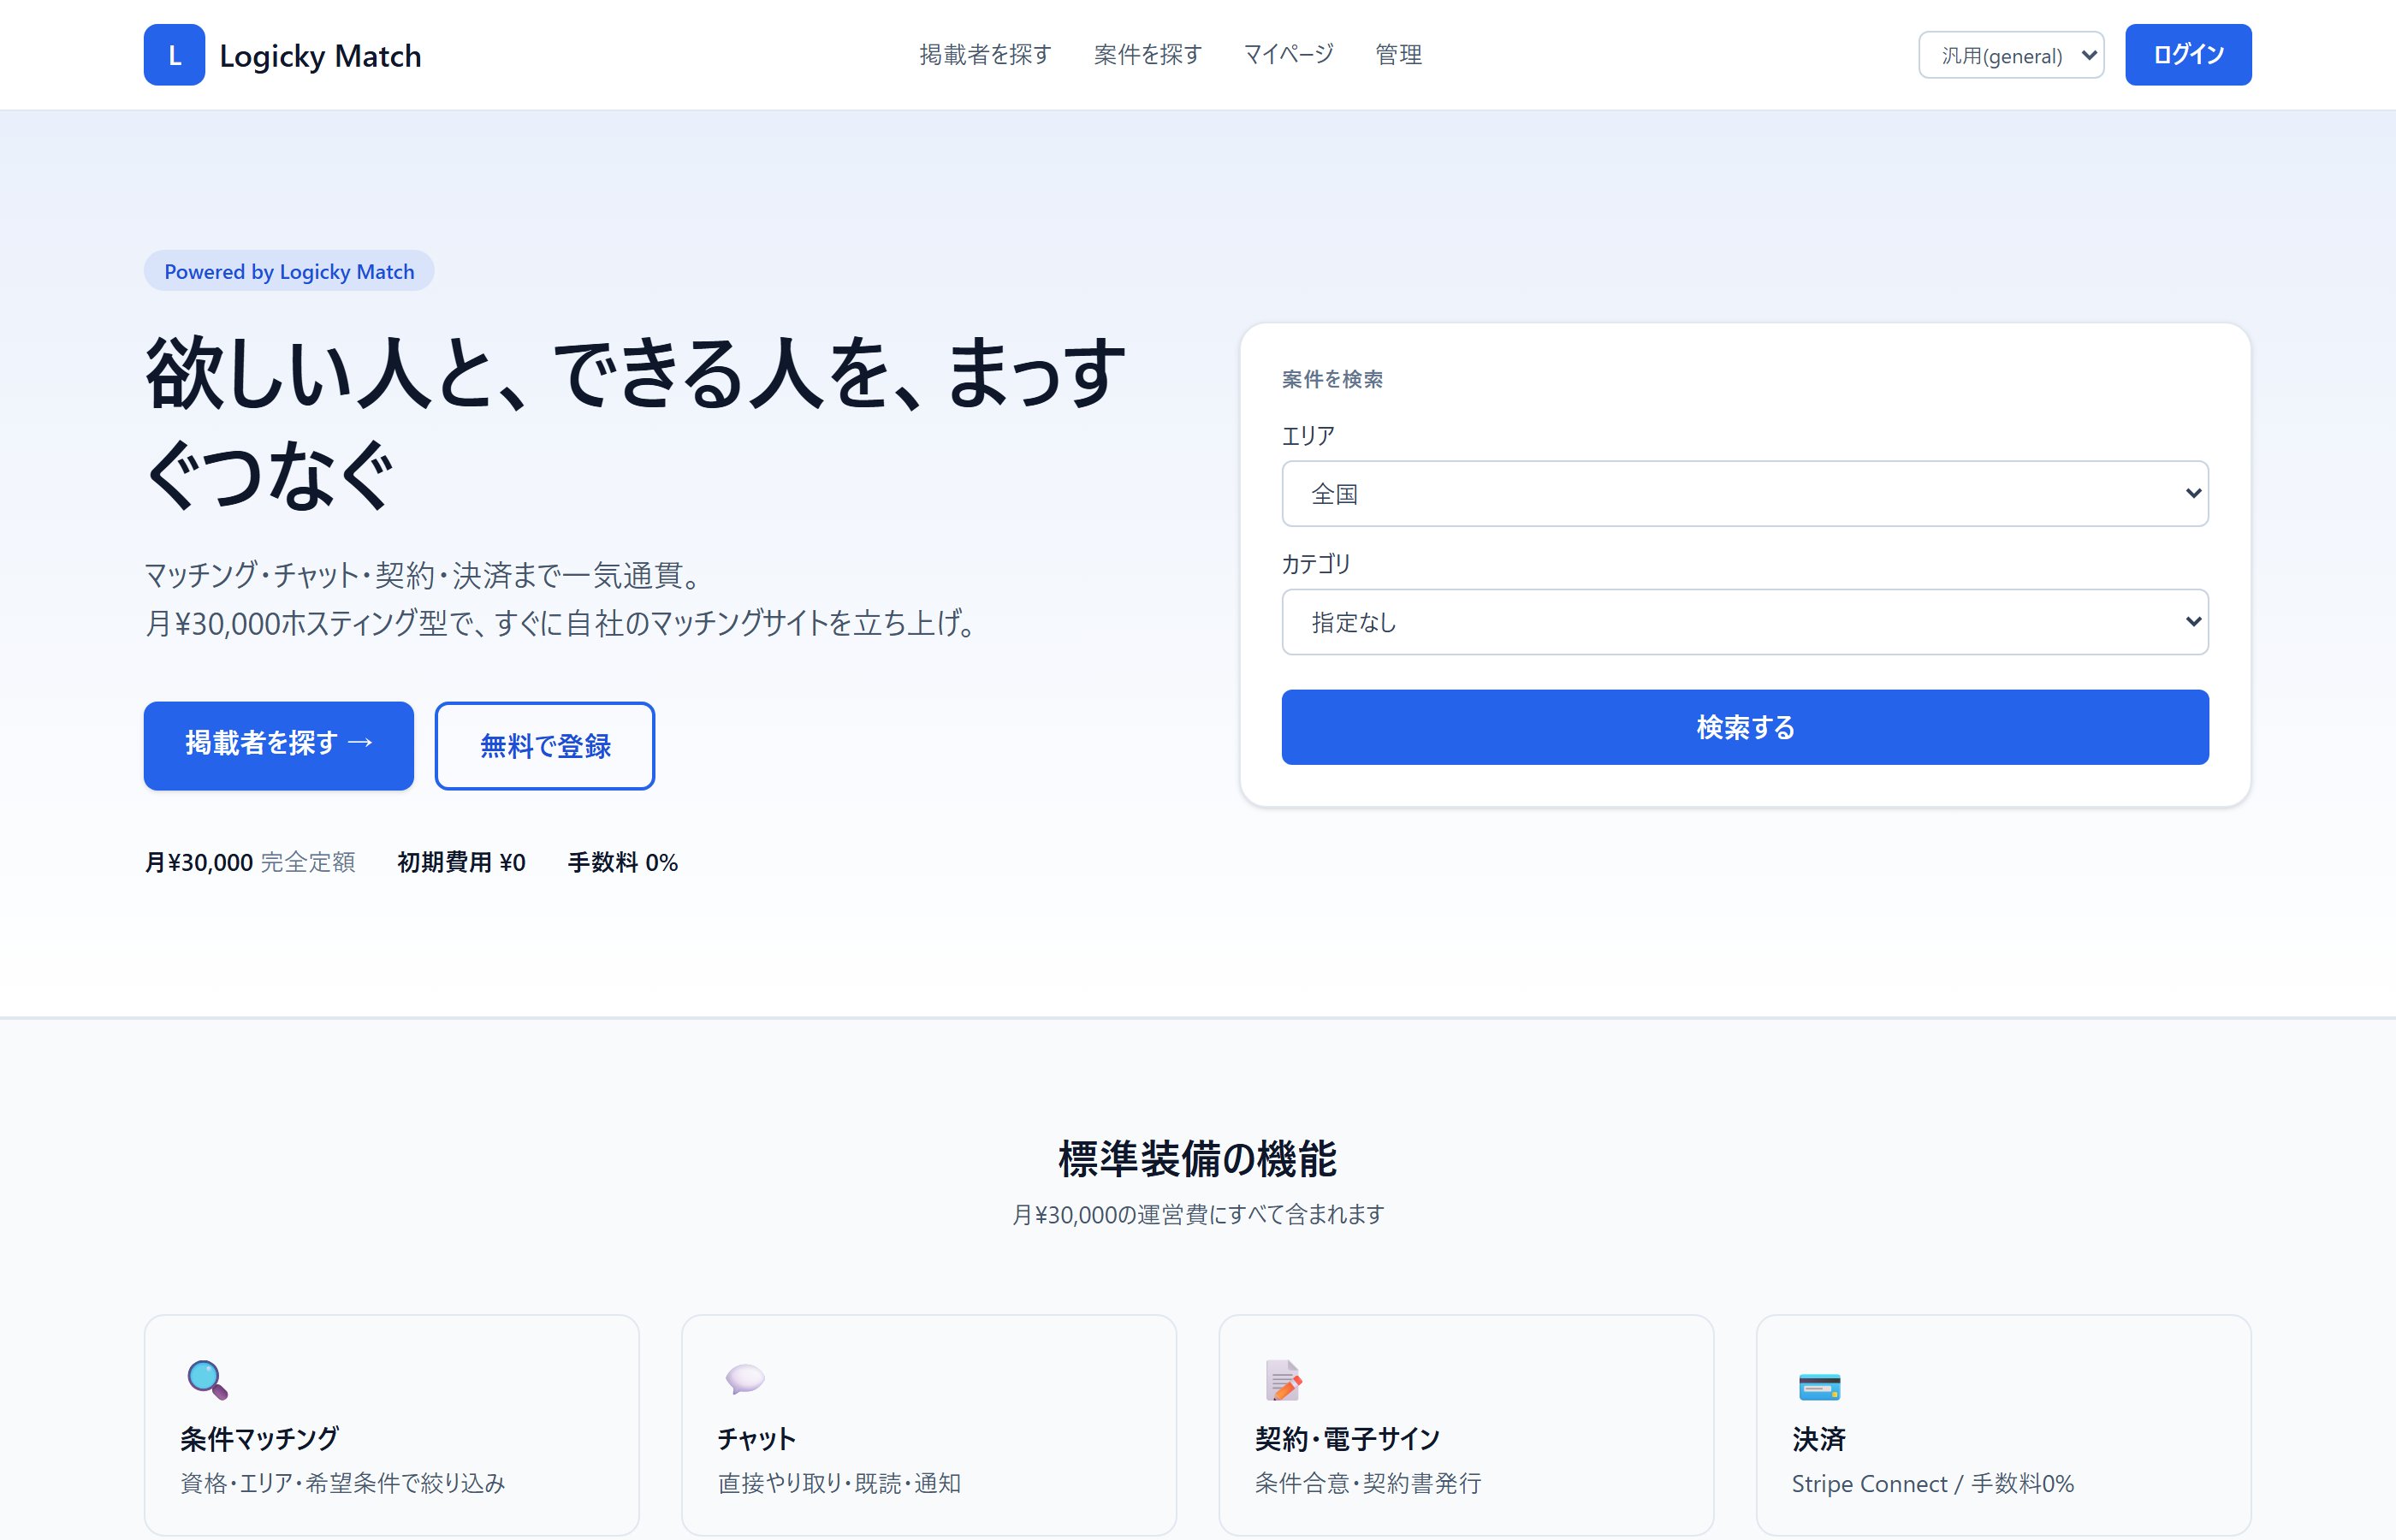
Task: Click the credit card icon on 決済 card
Action: (1819, 1387)
